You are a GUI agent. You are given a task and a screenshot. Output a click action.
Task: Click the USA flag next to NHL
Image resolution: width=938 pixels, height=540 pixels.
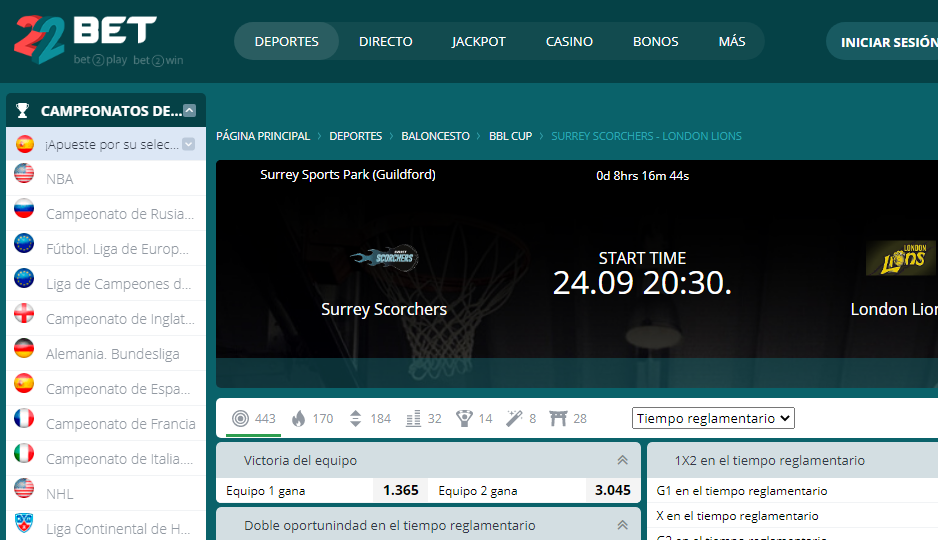(24, 488)
